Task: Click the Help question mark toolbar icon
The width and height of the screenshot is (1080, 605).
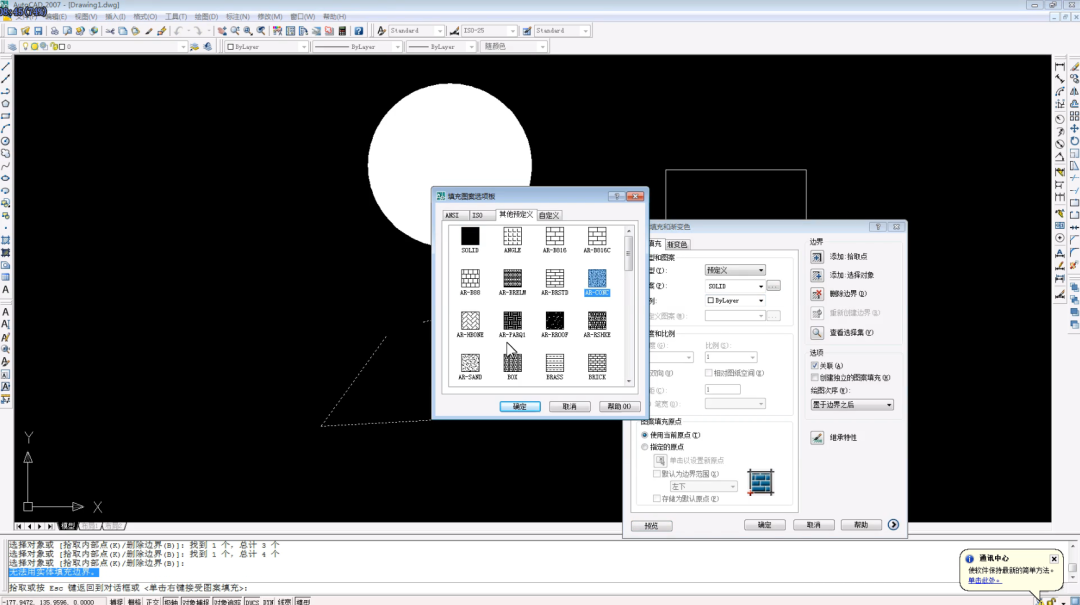Action: tap(359, 31)
